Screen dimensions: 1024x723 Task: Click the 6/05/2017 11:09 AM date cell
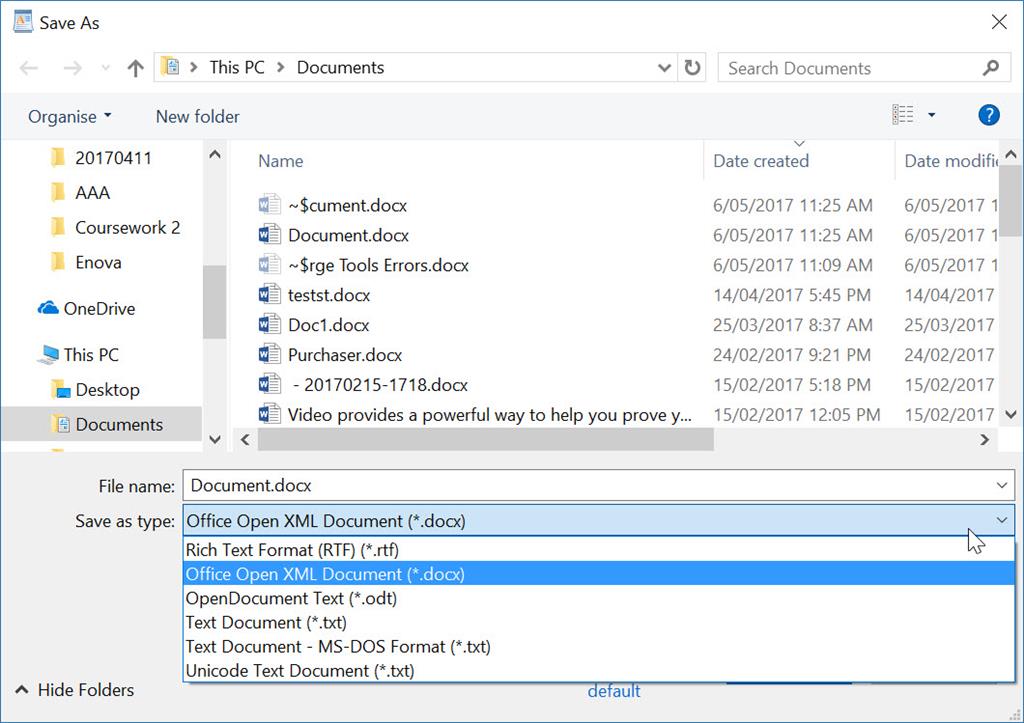tap(793, 265)
